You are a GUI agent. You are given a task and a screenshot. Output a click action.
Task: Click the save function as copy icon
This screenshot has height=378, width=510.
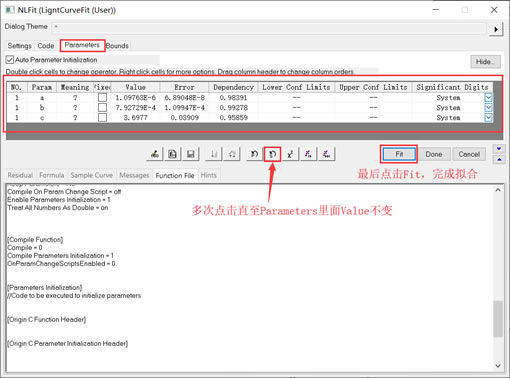pyautogui.click(x=173, y=154)
